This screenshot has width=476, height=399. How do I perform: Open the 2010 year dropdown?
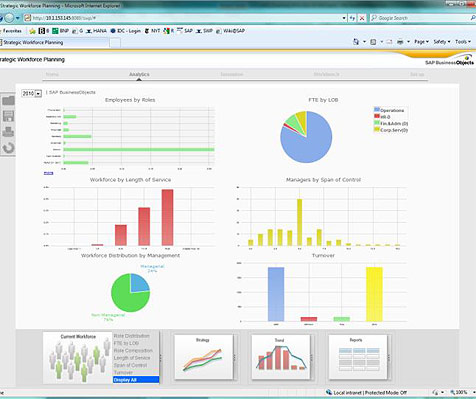pos(31,93)
